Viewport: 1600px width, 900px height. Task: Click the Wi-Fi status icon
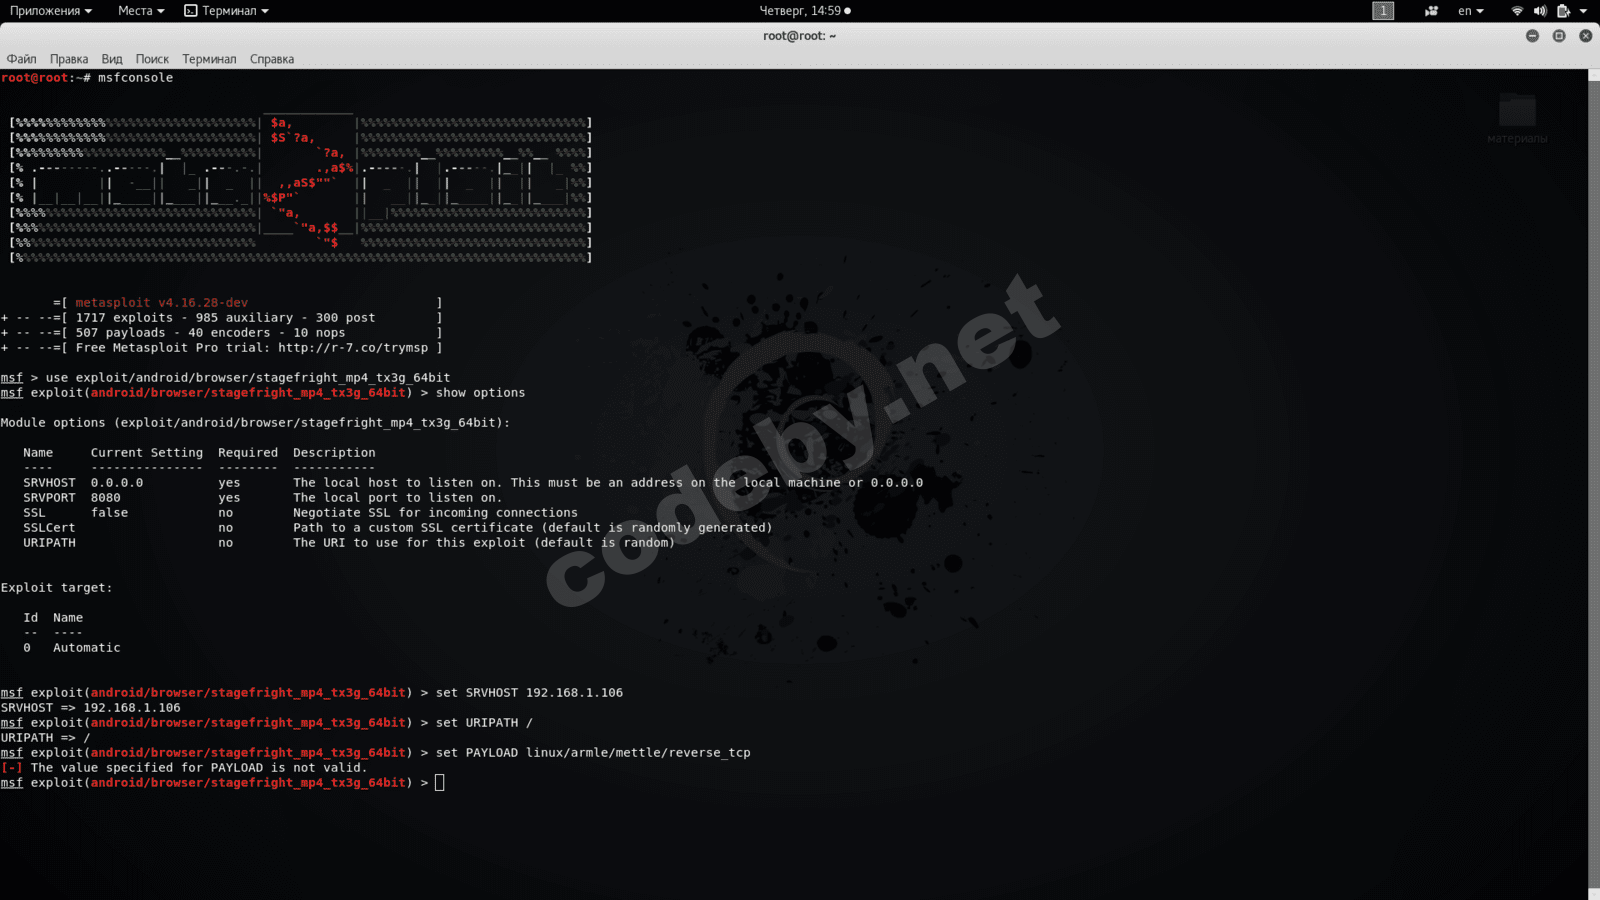(1517, 11)
